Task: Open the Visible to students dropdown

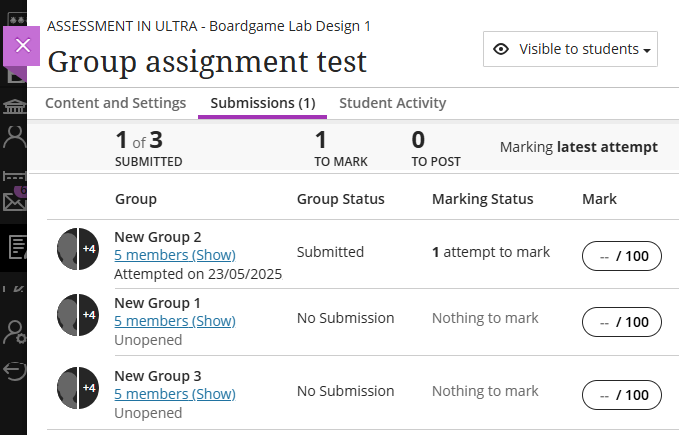Action: 570,49
